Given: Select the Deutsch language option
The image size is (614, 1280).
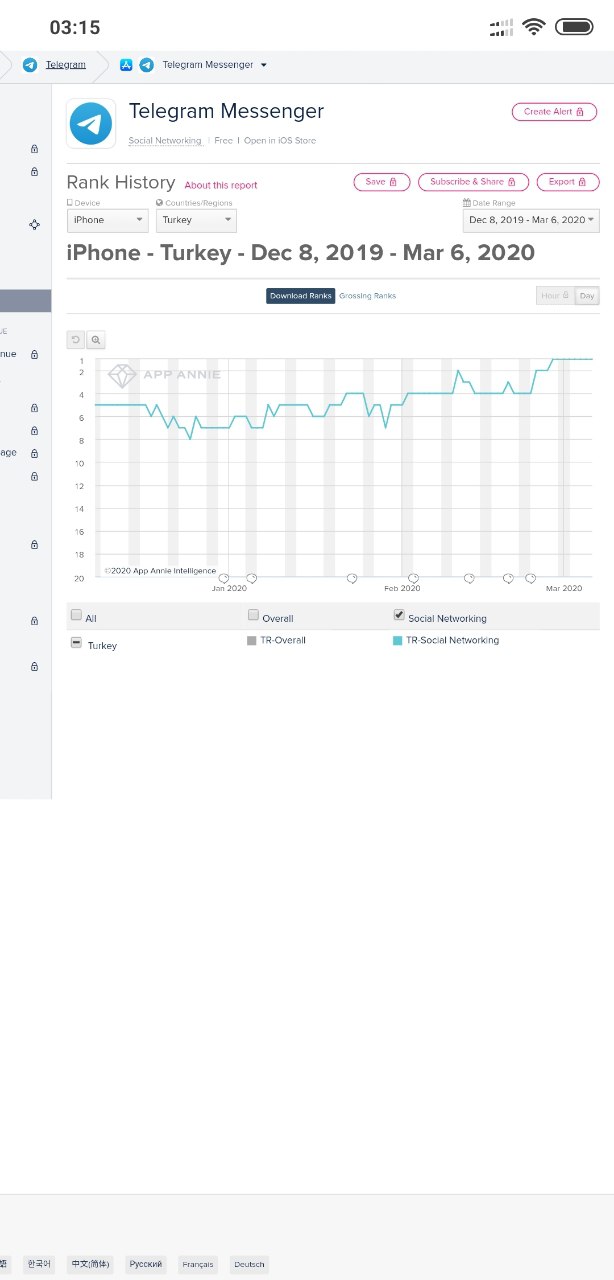Looking at the screenshot, I should (x=250, y=1264).
